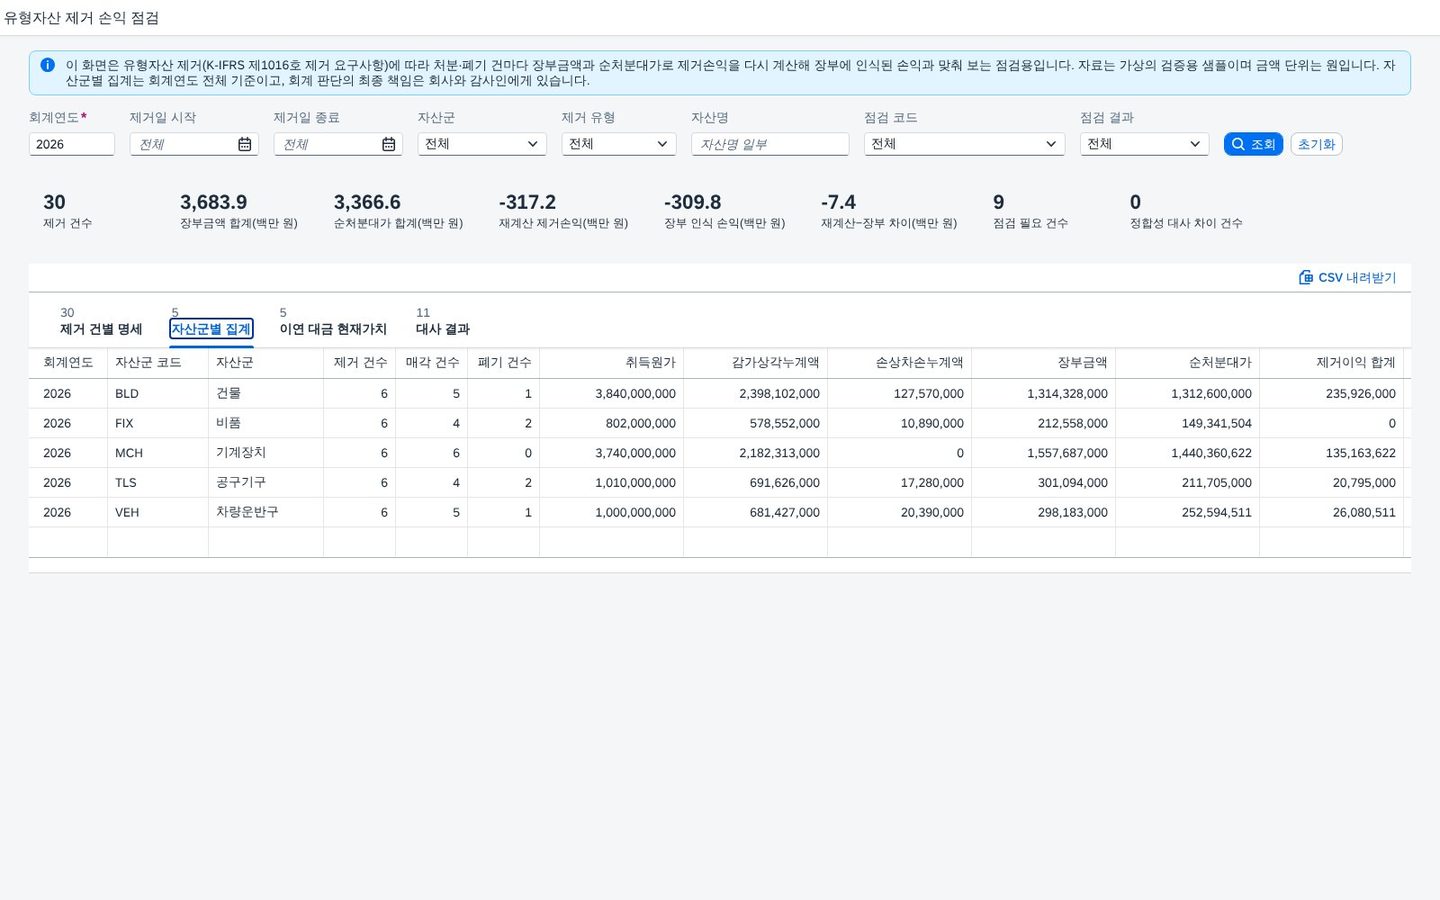This screenshot has height=900, width=1440.
Task: Click the FIX asset code cell
Action: click(x=158, y=423)
